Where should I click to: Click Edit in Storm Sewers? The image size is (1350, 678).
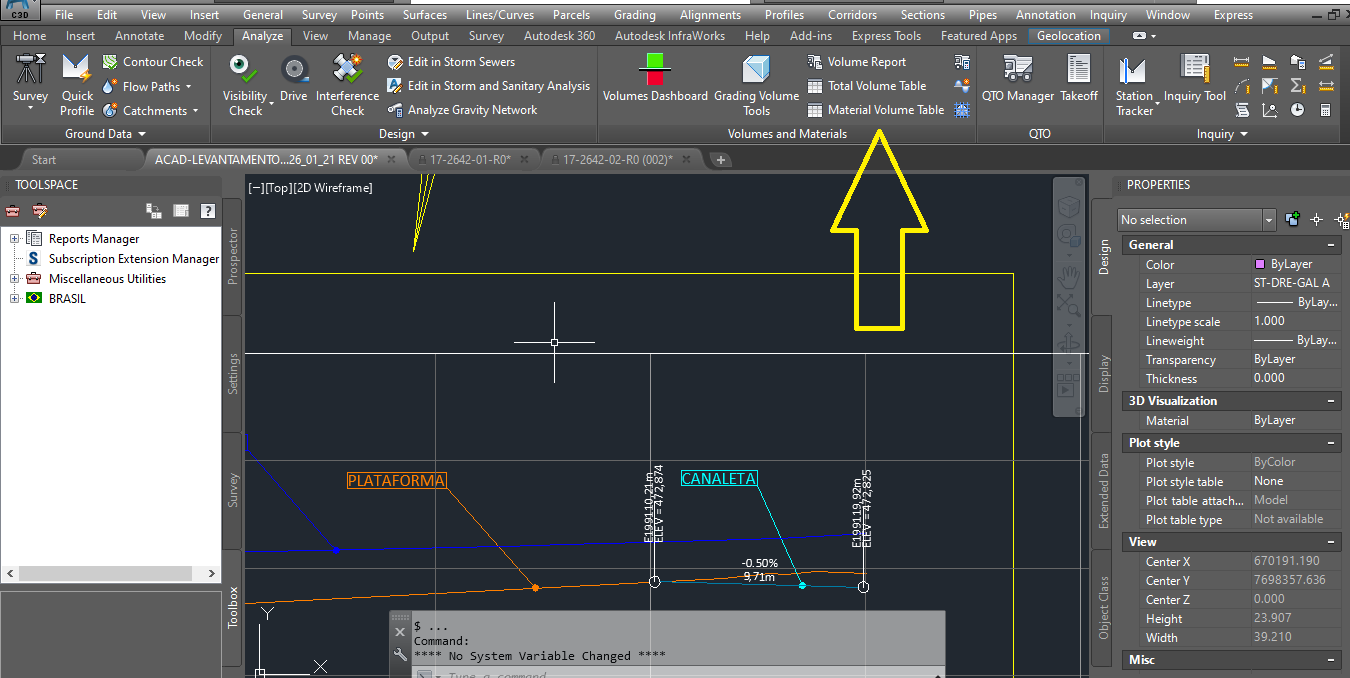click(x=451, y=62)
